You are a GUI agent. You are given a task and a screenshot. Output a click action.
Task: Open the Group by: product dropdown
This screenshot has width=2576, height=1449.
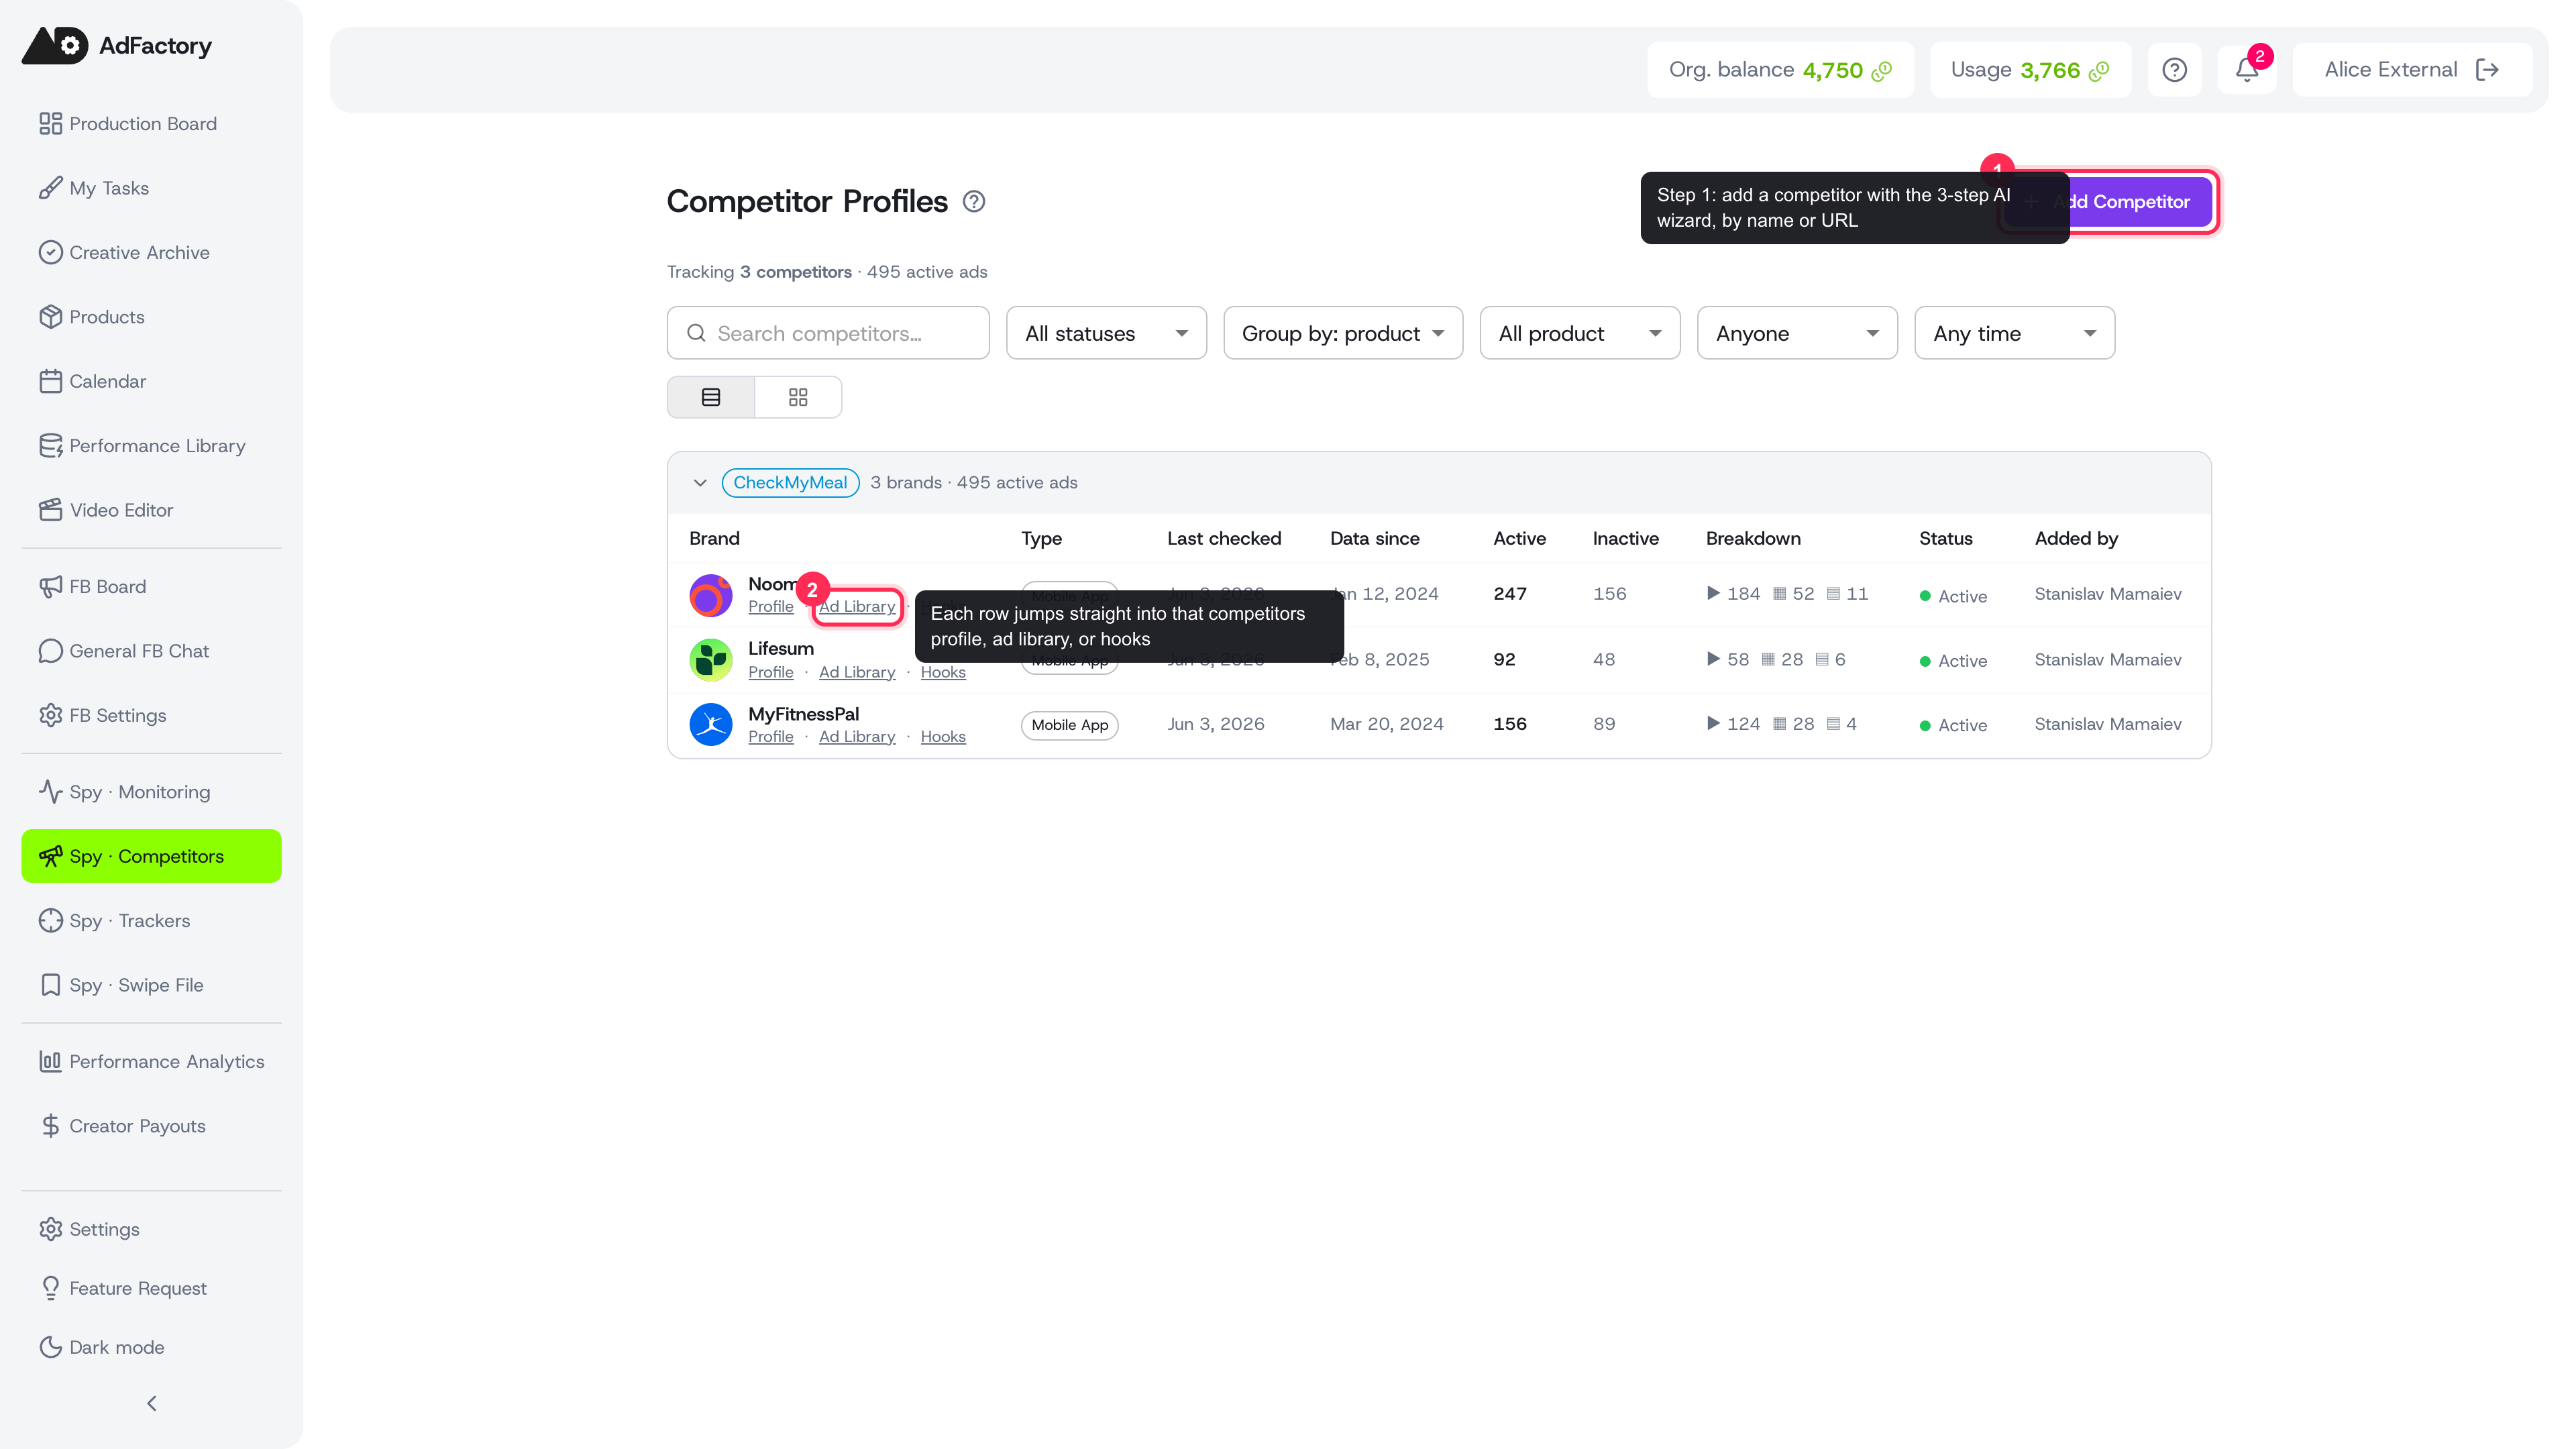click(1343, 333)
